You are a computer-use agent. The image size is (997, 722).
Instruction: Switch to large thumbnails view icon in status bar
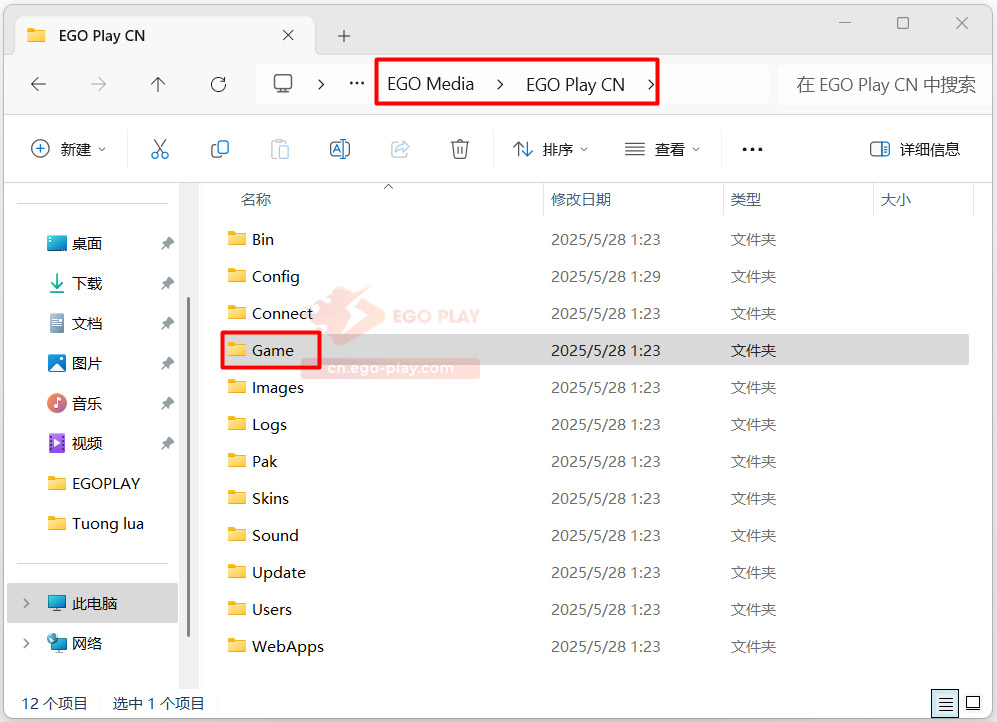tap(973, 704)
